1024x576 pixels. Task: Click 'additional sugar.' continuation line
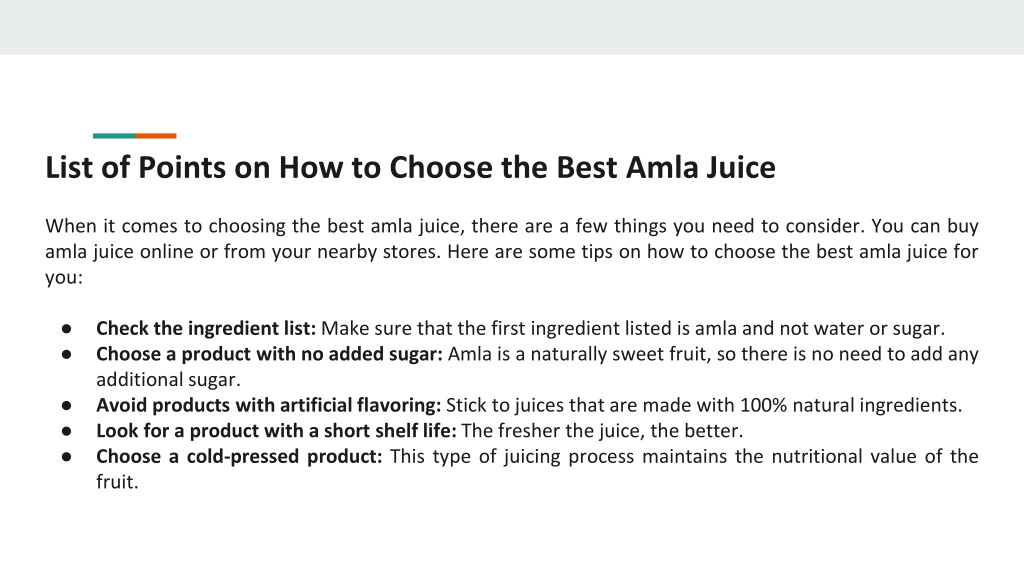(x=168, y=379)
